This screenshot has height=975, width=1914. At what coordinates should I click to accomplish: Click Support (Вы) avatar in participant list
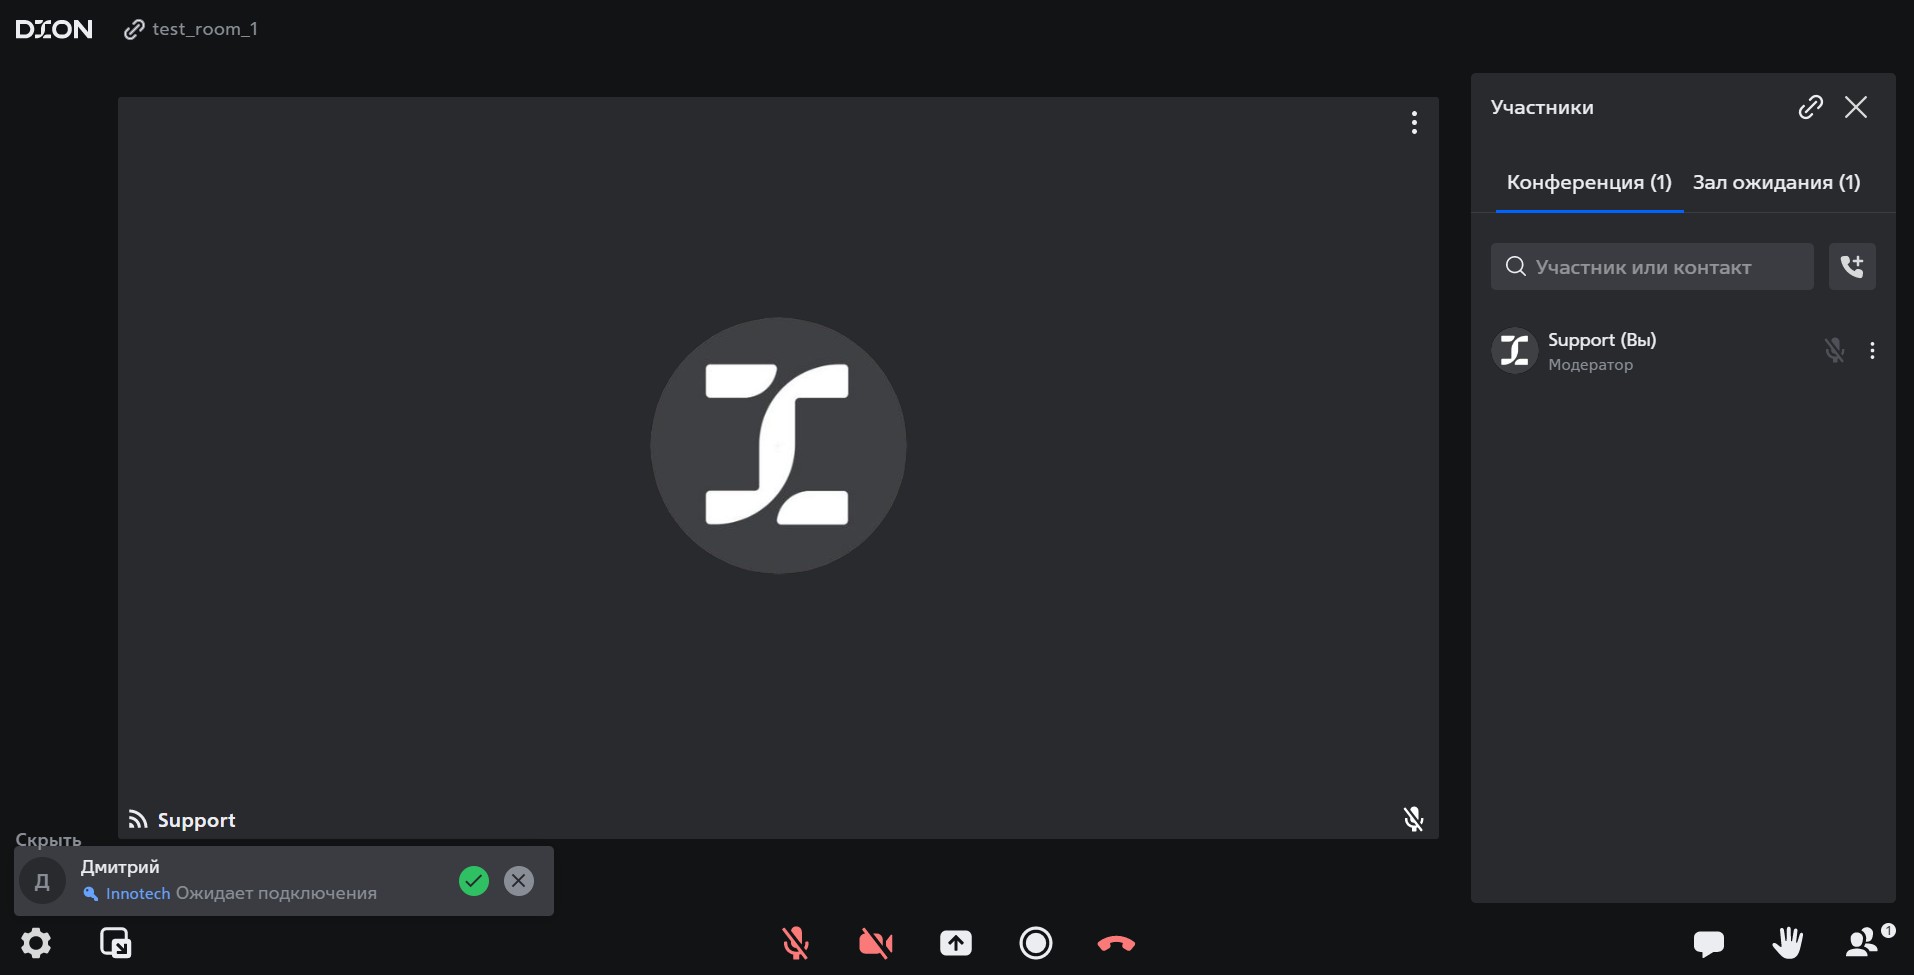point(1514,350)
